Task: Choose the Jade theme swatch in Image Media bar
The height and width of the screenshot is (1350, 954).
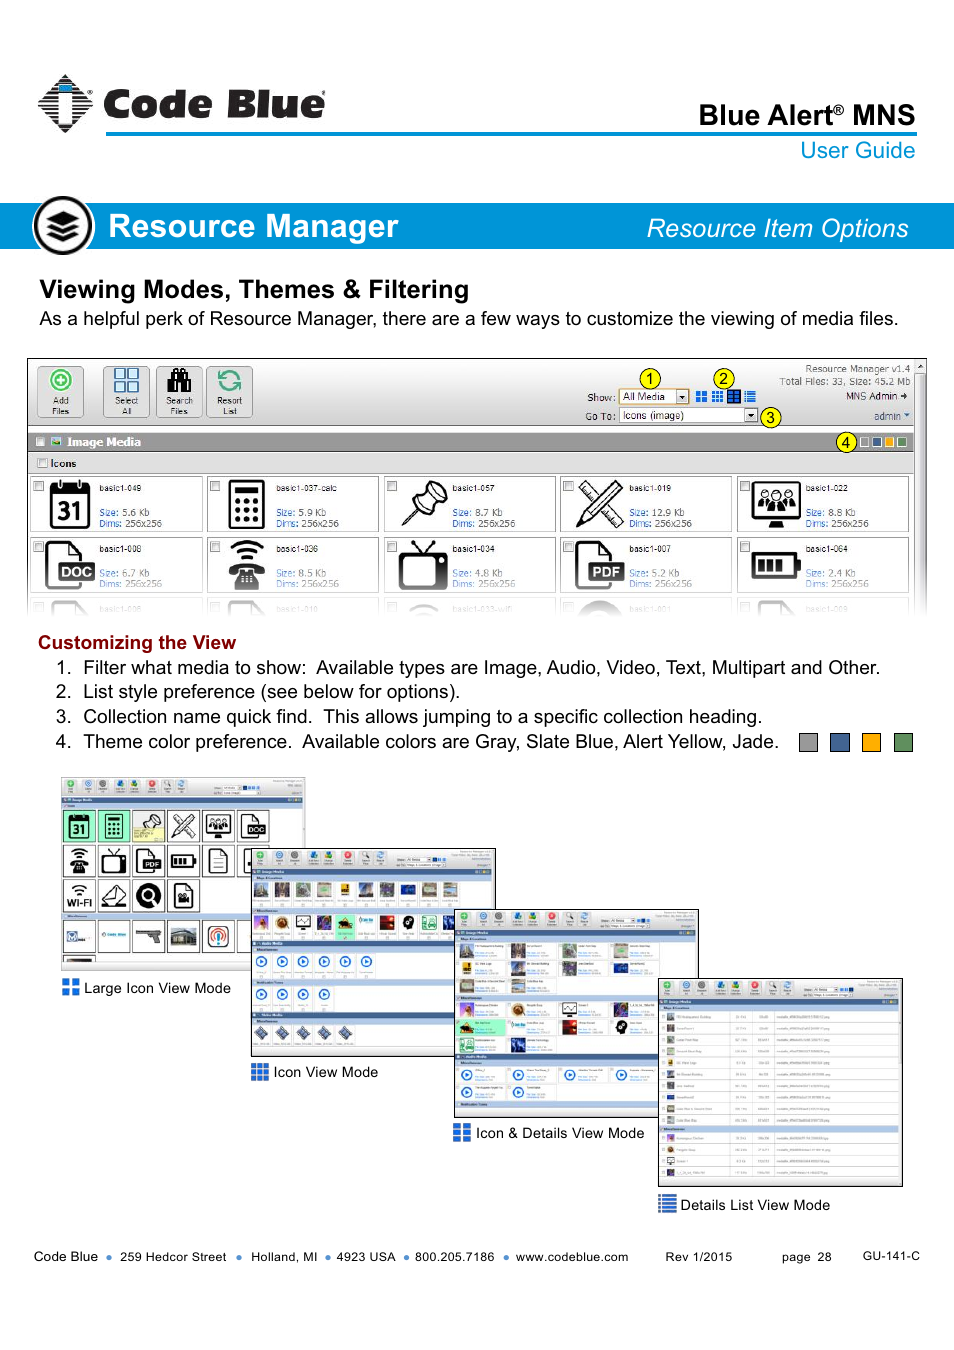Action: point(902,442)
